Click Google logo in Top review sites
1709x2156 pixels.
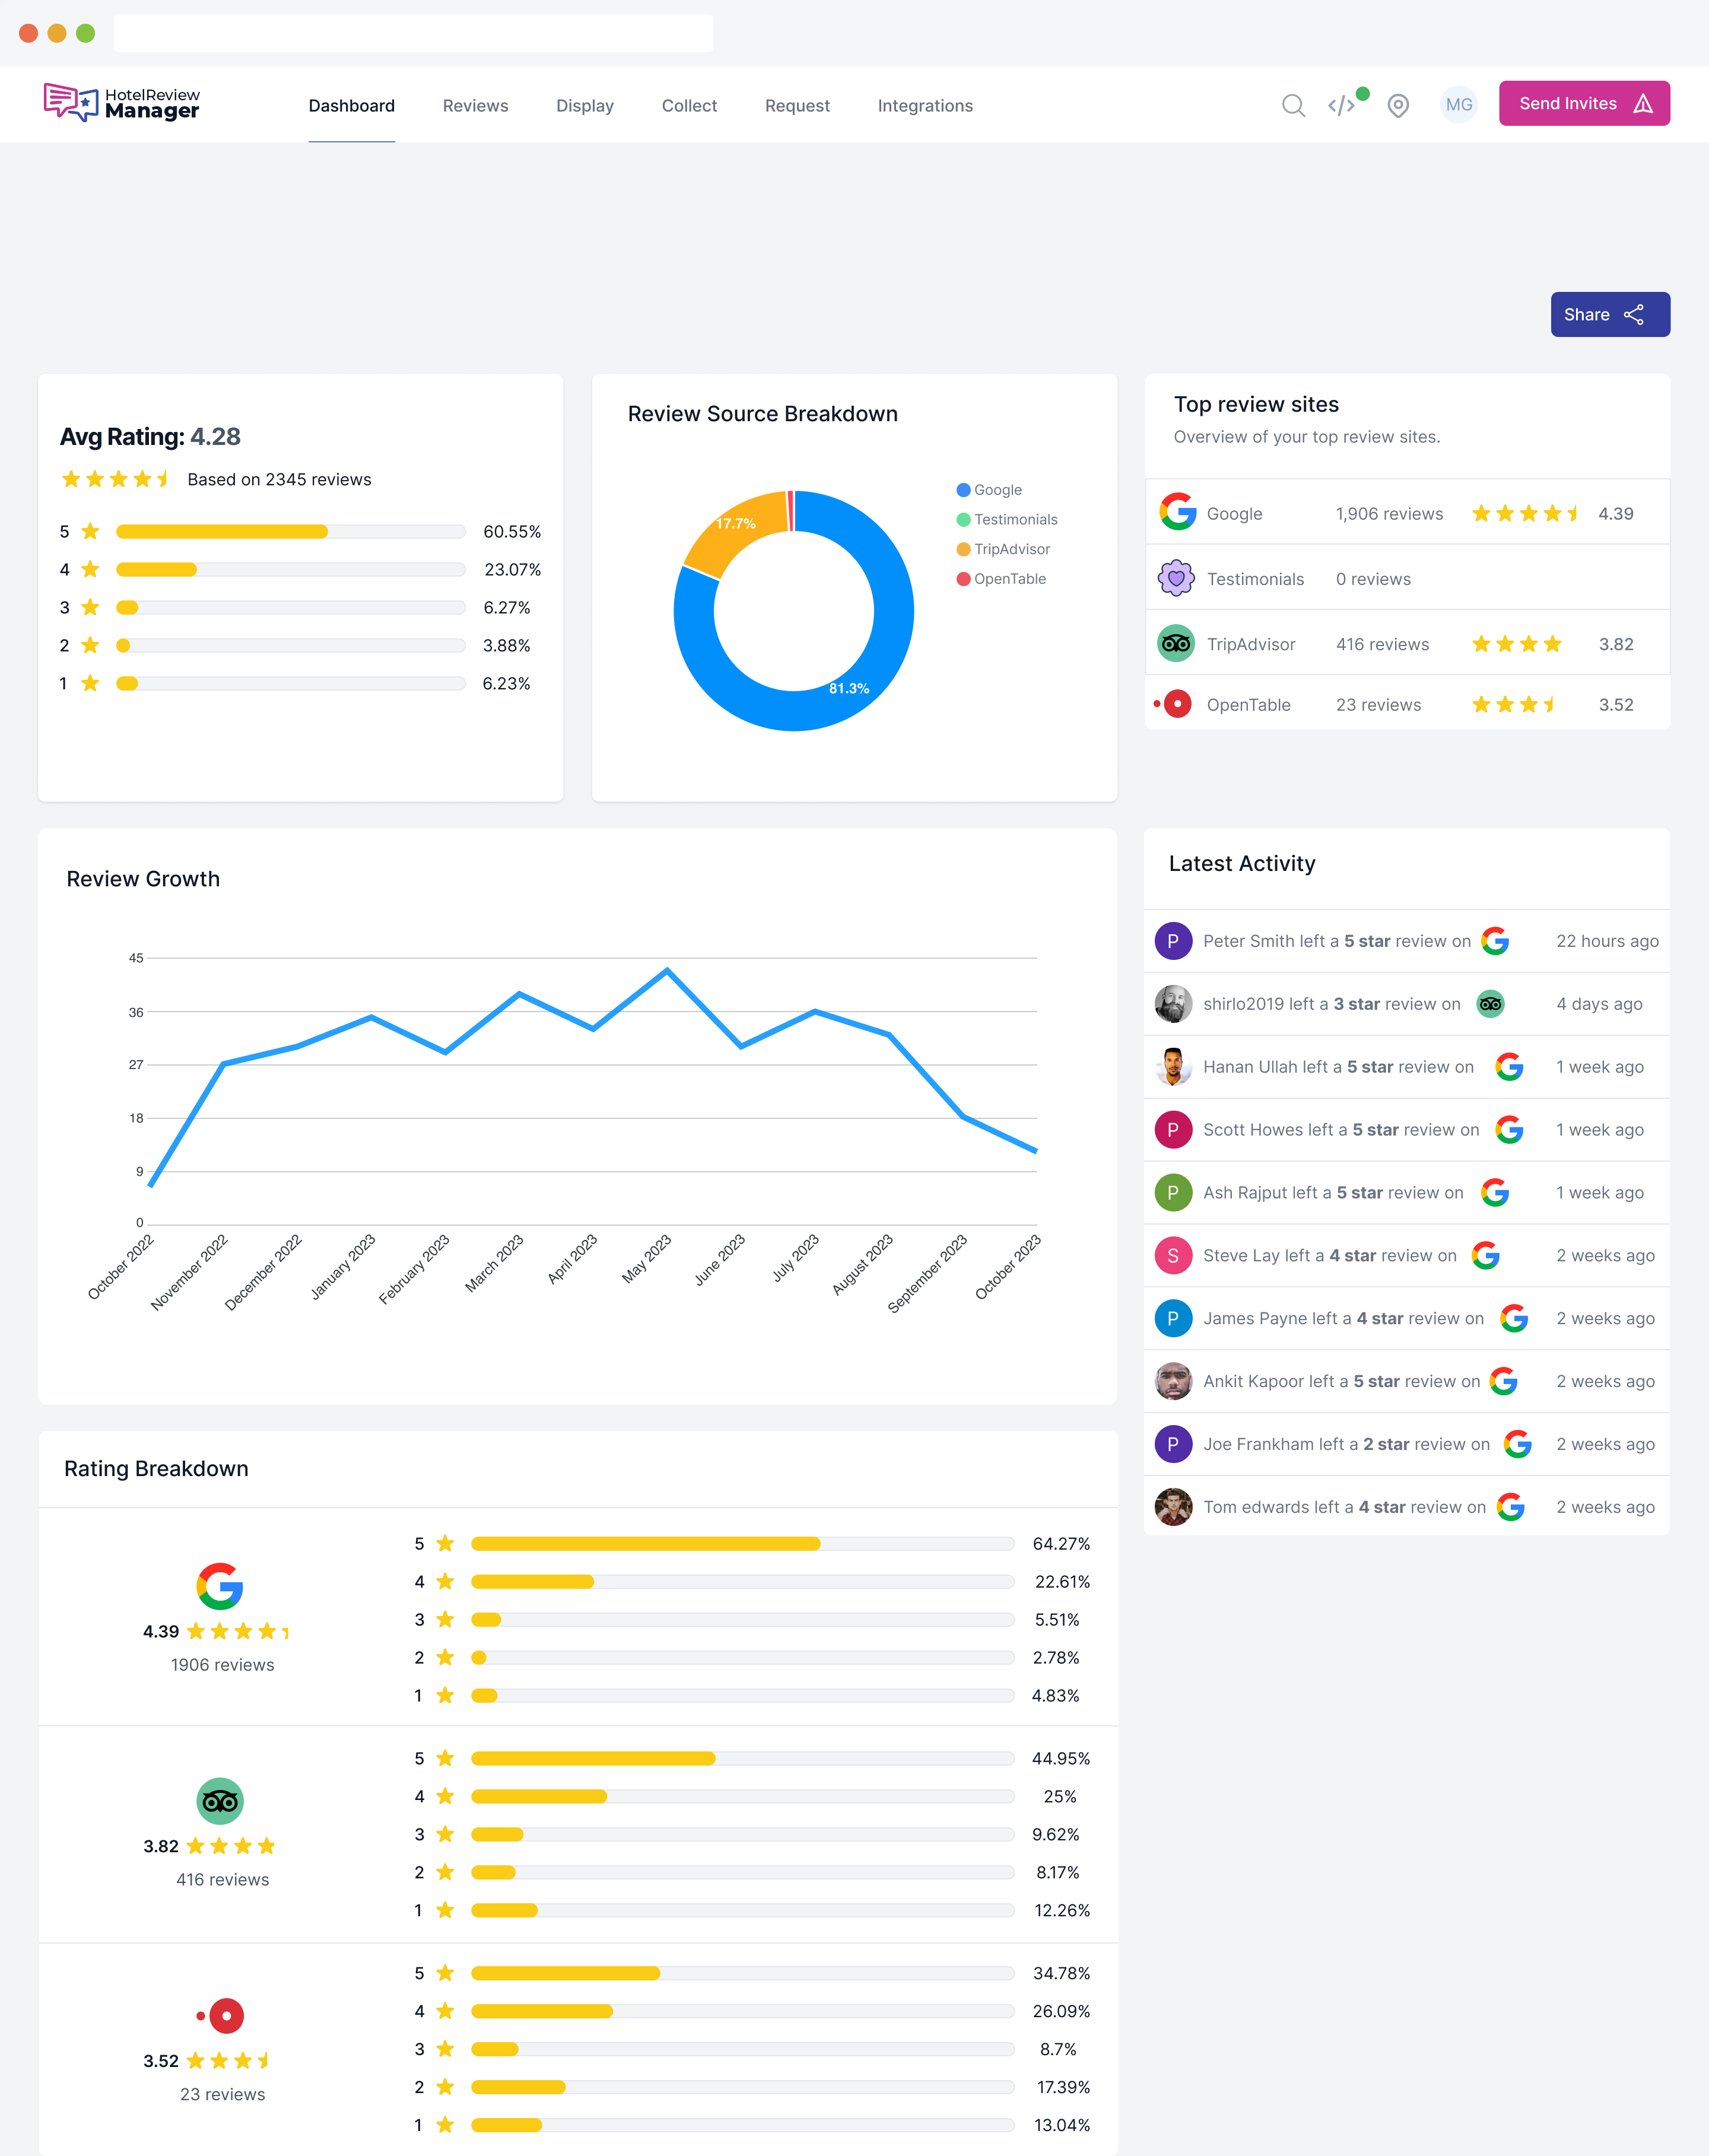(1177, 512)
